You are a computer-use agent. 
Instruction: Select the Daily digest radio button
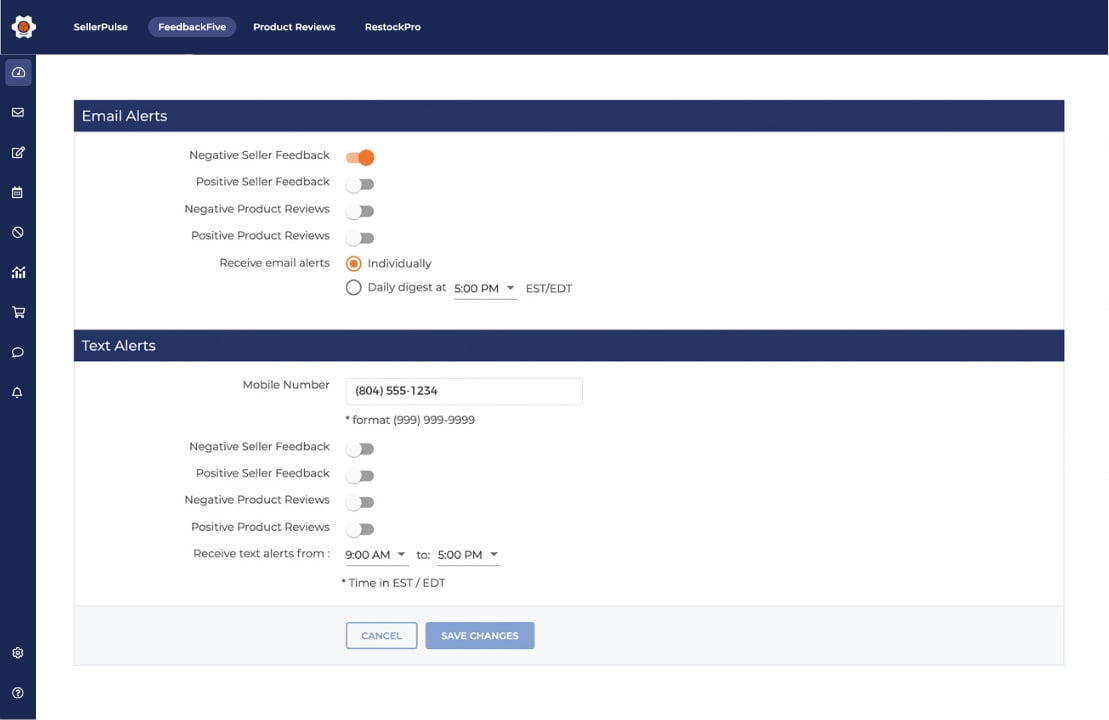[354, 287]
